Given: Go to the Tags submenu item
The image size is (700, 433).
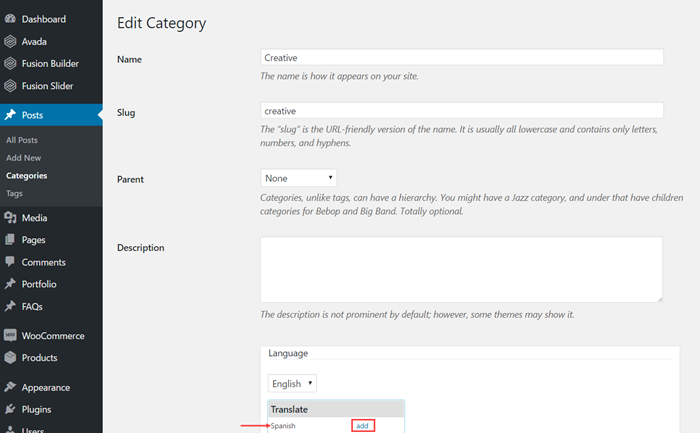Looking at the screenshot, I should [14, 193].
